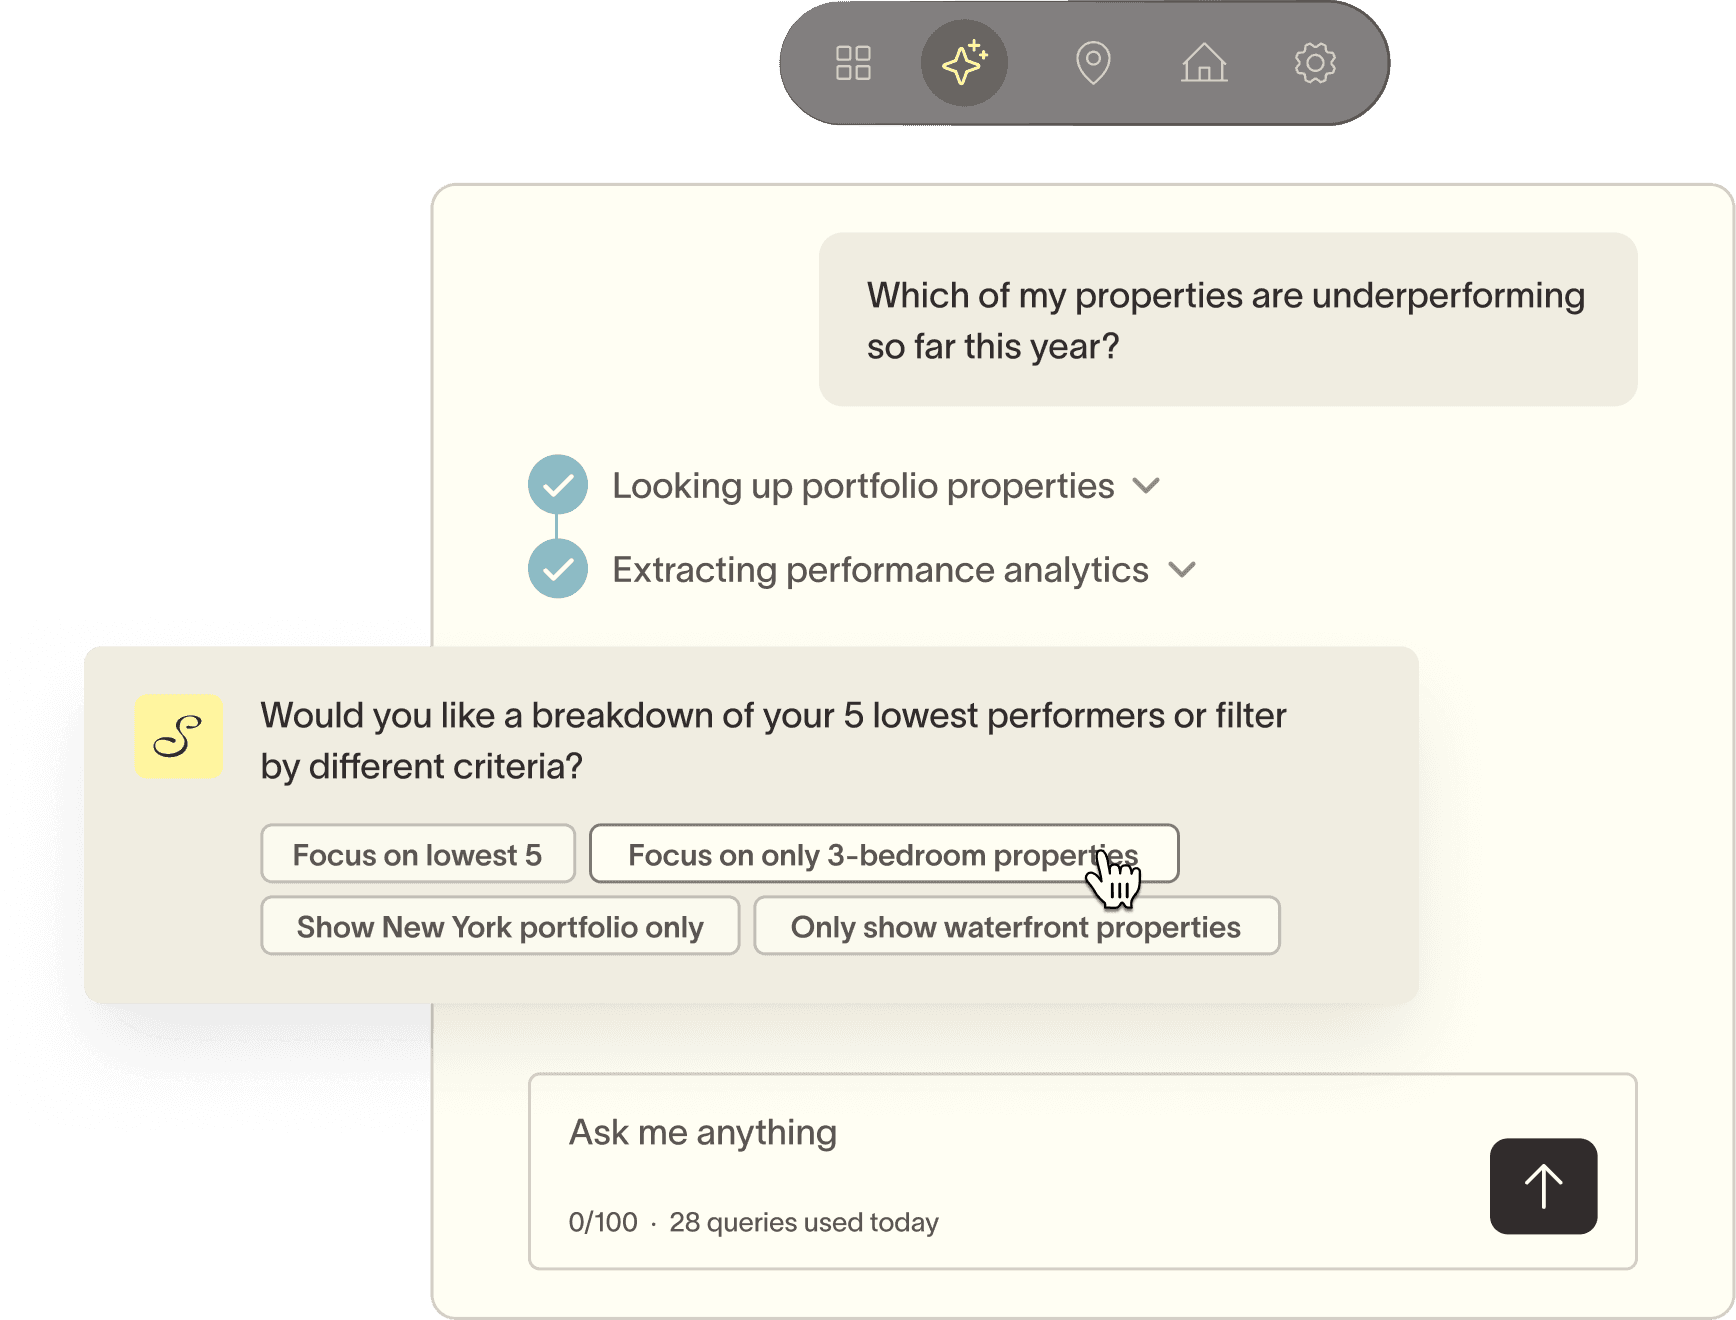Screen dimensions: 1736x1320
Task: Choose 'Focus on only 3-bedroom properties'
Action: click(x=884, y=854)
